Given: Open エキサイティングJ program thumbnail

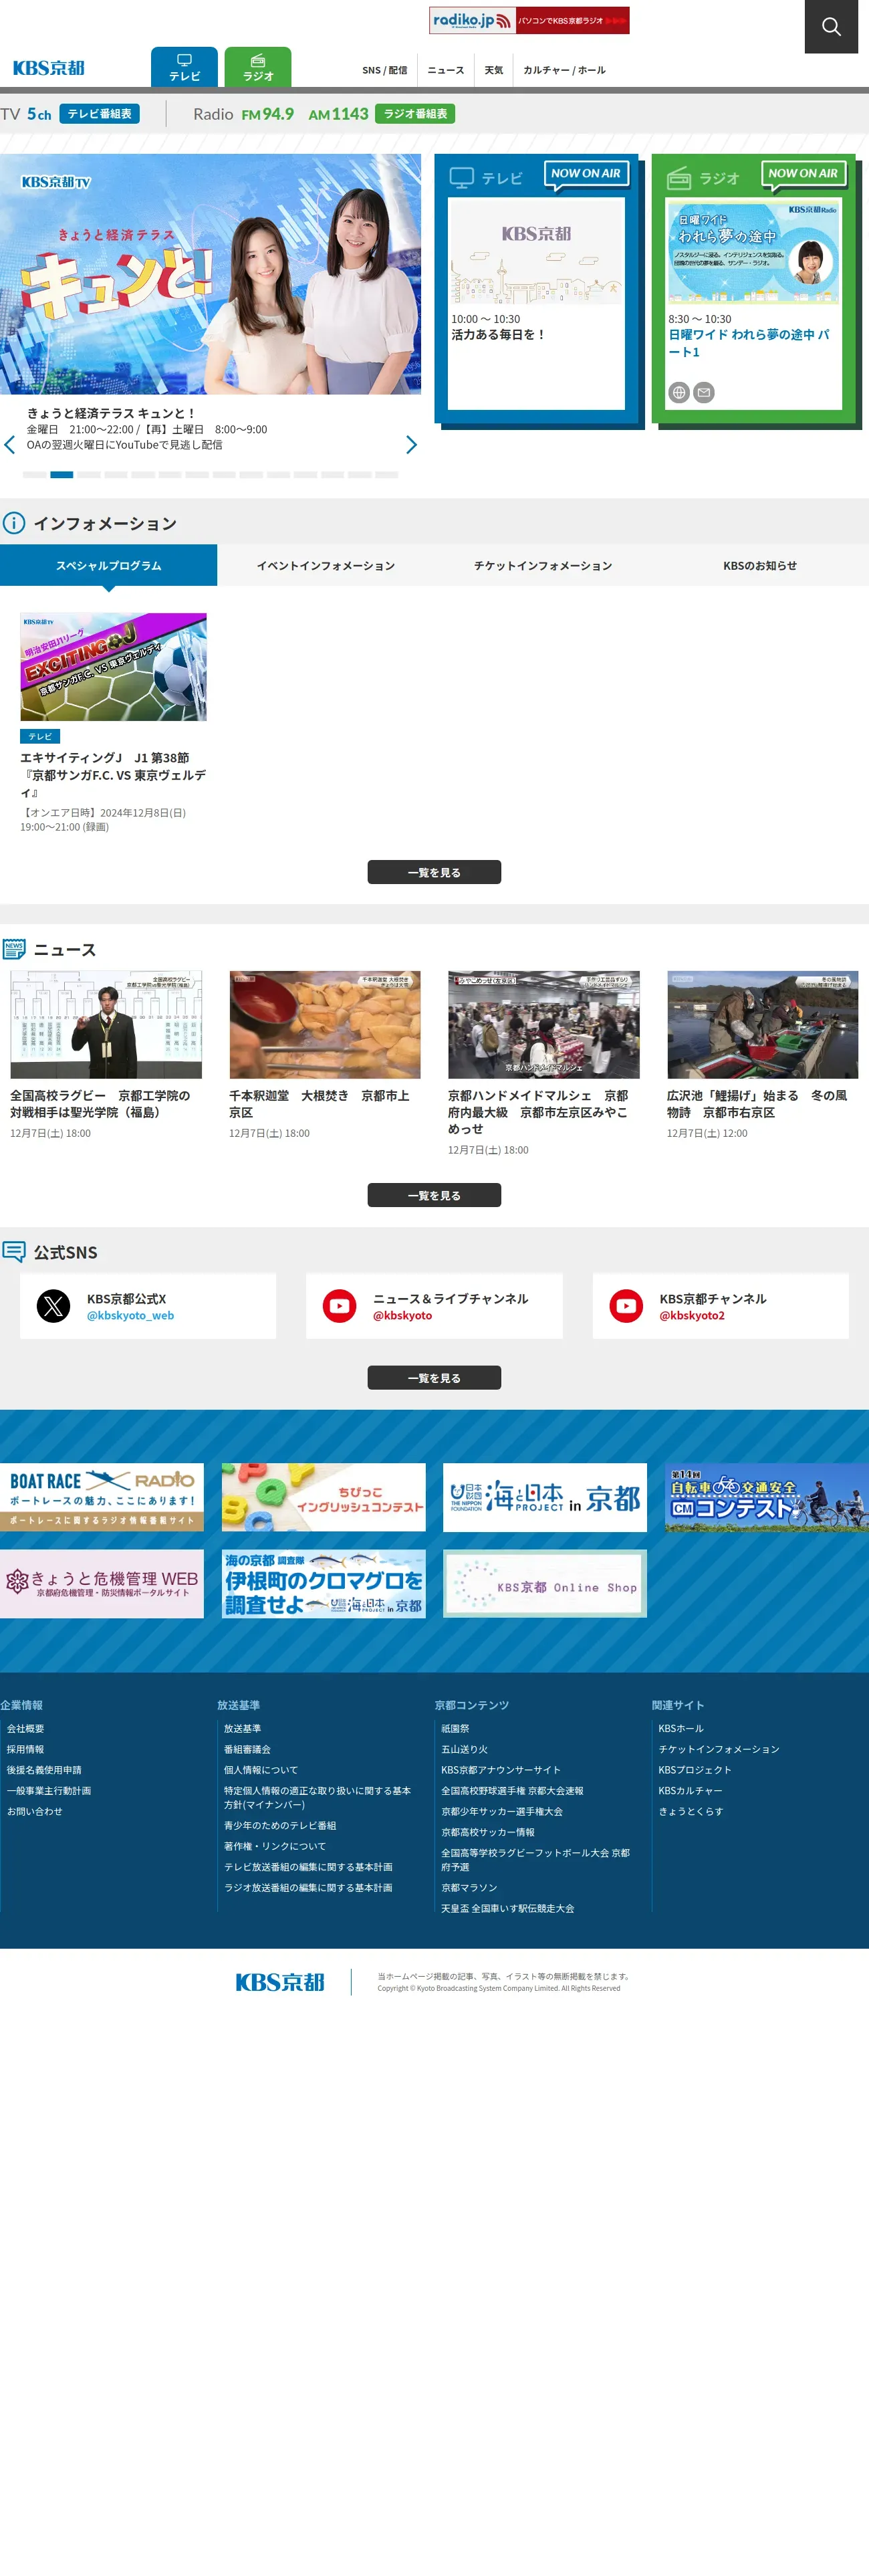Looking at the screenshot, I should coord(114,667).
